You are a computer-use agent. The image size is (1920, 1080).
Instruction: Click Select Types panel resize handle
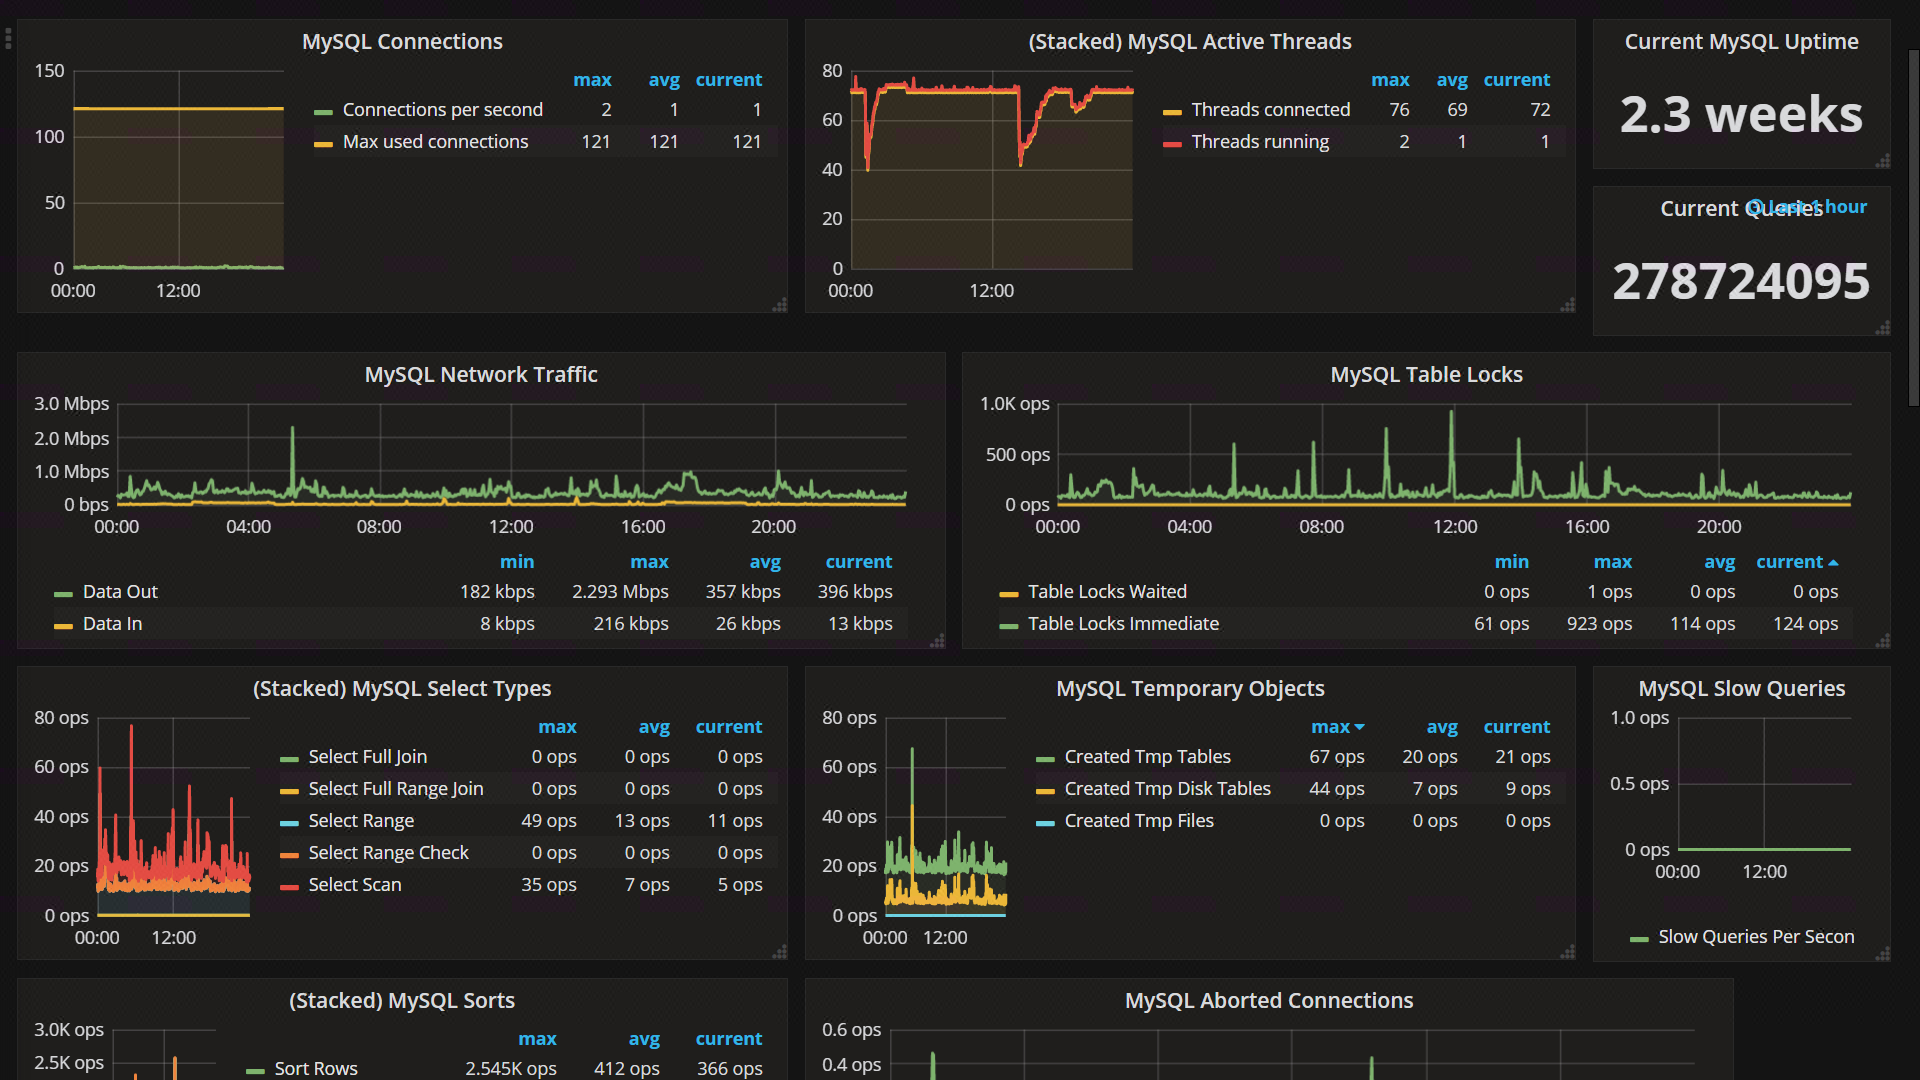click(x=780, y=952)
